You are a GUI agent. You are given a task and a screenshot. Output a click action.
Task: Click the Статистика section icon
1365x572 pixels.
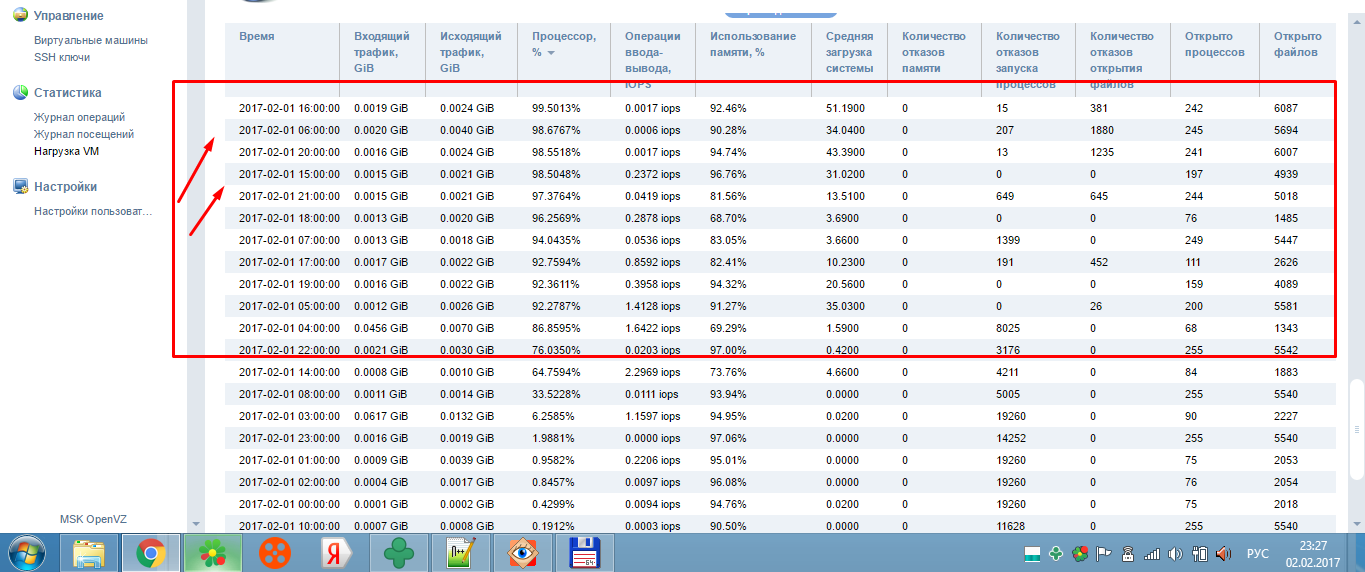(20, 93)
